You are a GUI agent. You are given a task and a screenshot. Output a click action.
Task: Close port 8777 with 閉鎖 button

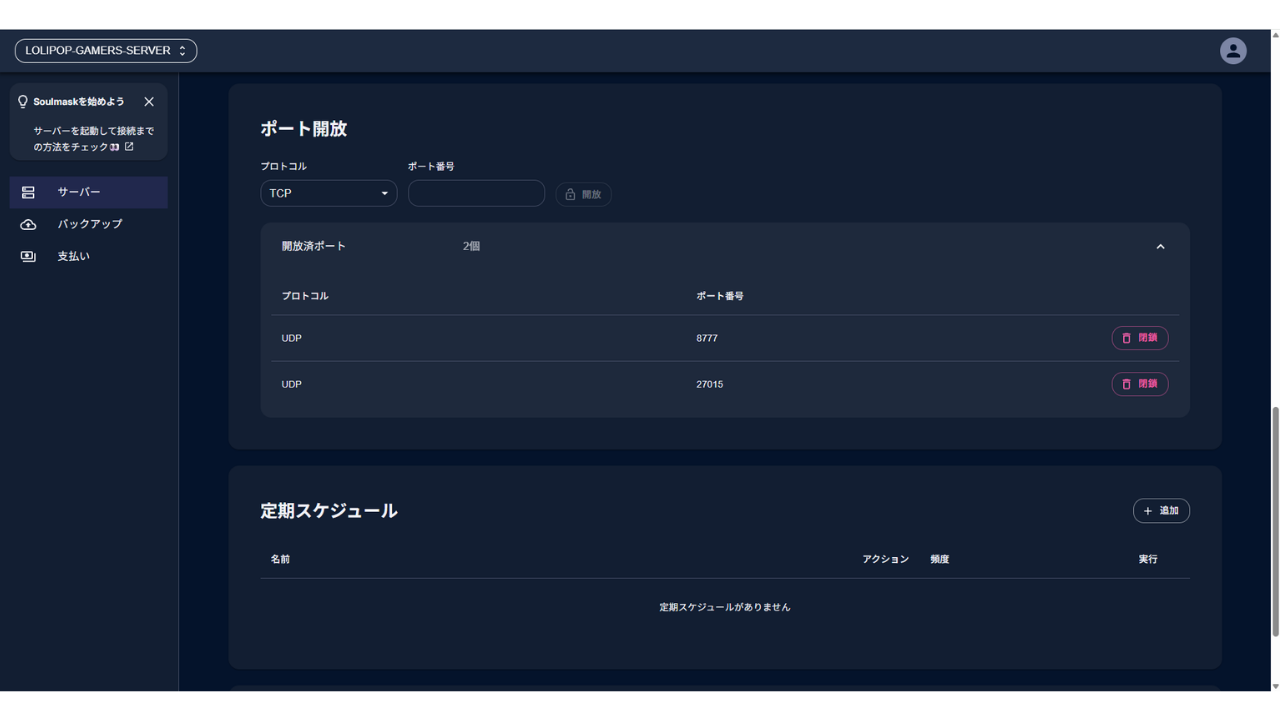[x=1140, y=338]
